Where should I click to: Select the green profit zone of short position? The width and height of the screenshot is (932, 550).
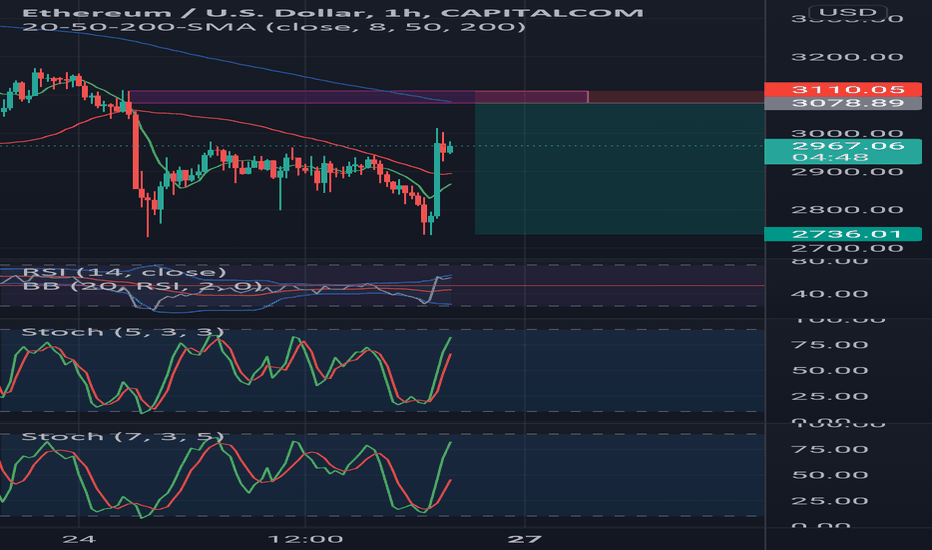click(619, 169)
